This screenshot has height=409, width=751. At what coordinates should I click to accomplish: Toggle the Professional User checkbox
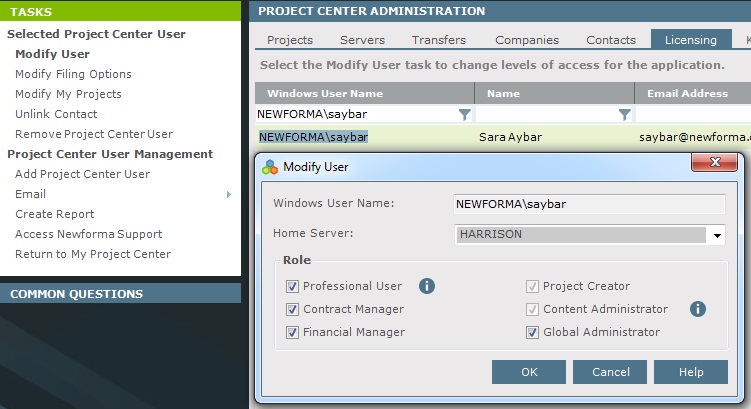(x=292, y=286)
